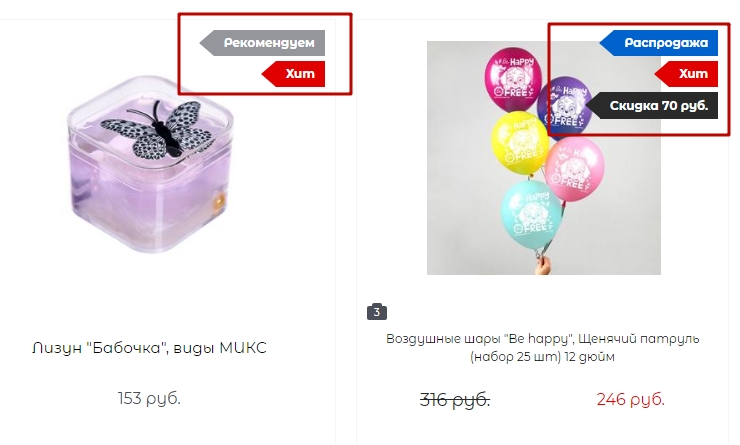Click the black "Скидка 70 руб." badge
This screenshot has height=445, width=740.
652,105
